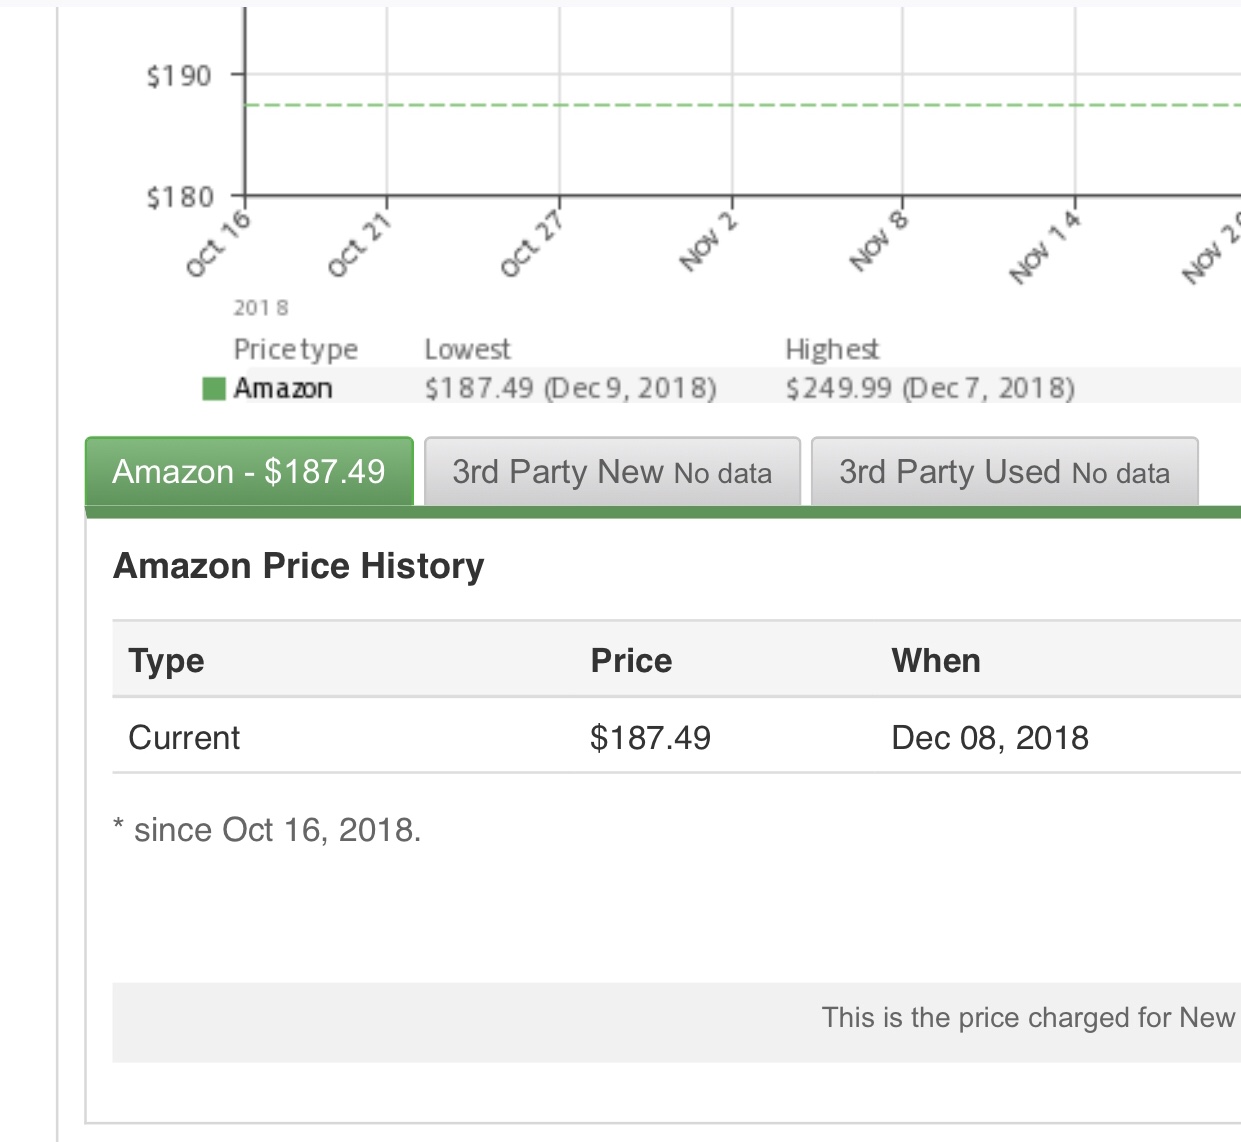Image resolution: width=1241 pixels, height=1142 pixels.
Task: Click the highest price $249.99 (Dec 7, 2018)
Action: point(929,388)
